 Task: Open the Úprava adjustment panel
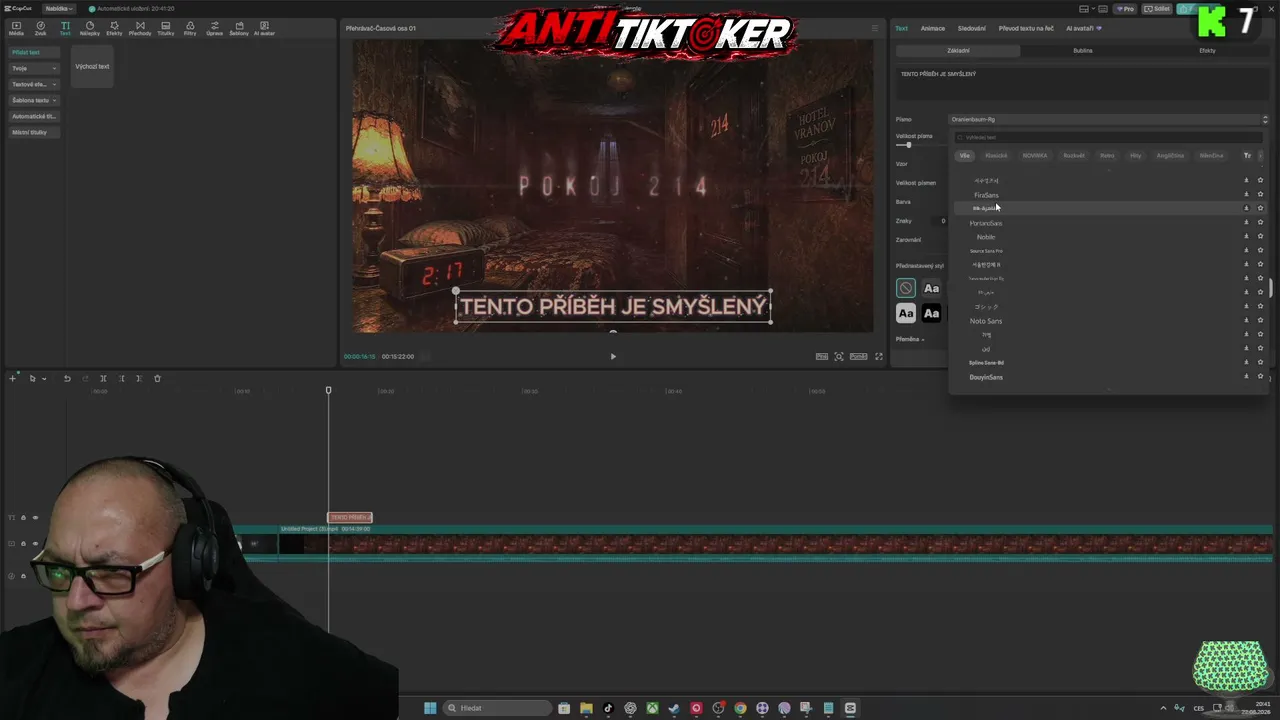coord(214,28)
